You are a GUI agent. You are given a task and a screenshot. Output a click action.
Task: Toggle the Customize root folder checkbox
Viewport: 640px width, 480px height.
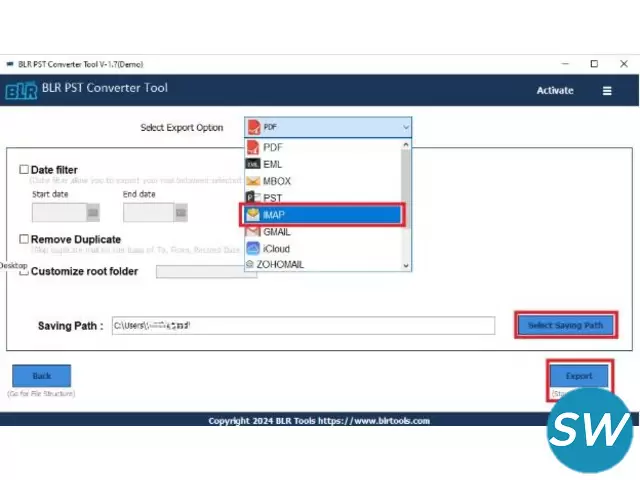[24, 271]
